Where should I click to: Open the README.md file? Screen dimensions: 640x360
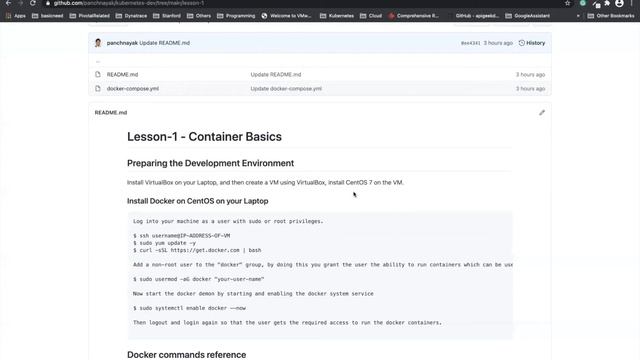tap(122, 75)
